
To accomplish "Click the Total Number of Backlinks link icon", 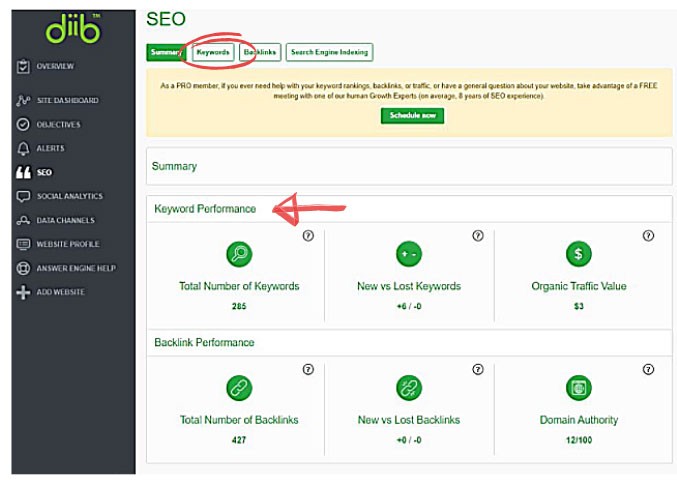I will tap(239, 387).
